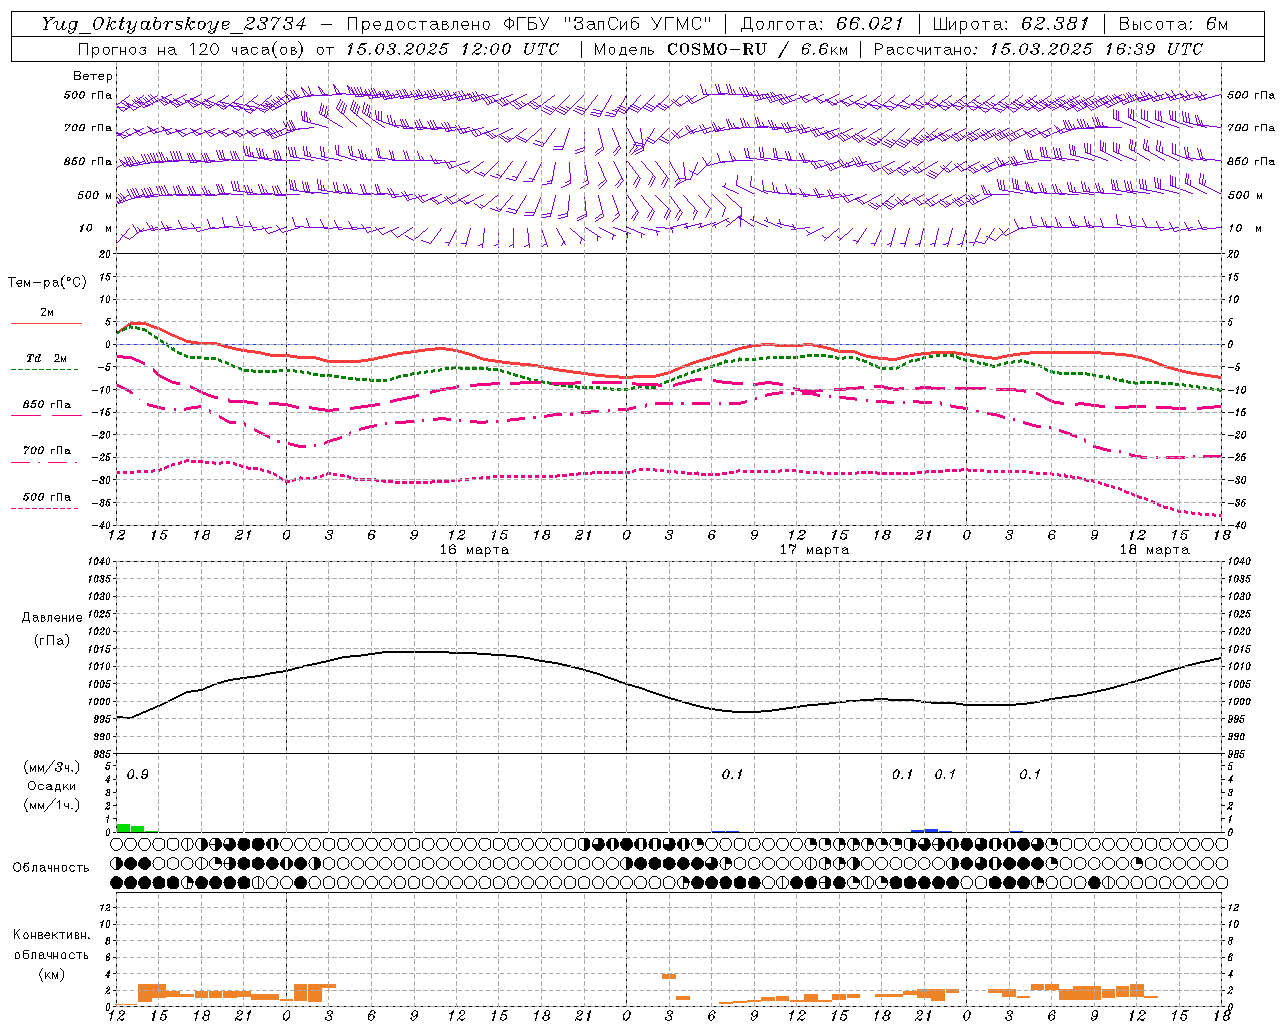The height and width of the screenshot is (1024, 1280).
Task: Select the forecast start 15.03.2025 12:00 UTC
Action: [452, 49]
